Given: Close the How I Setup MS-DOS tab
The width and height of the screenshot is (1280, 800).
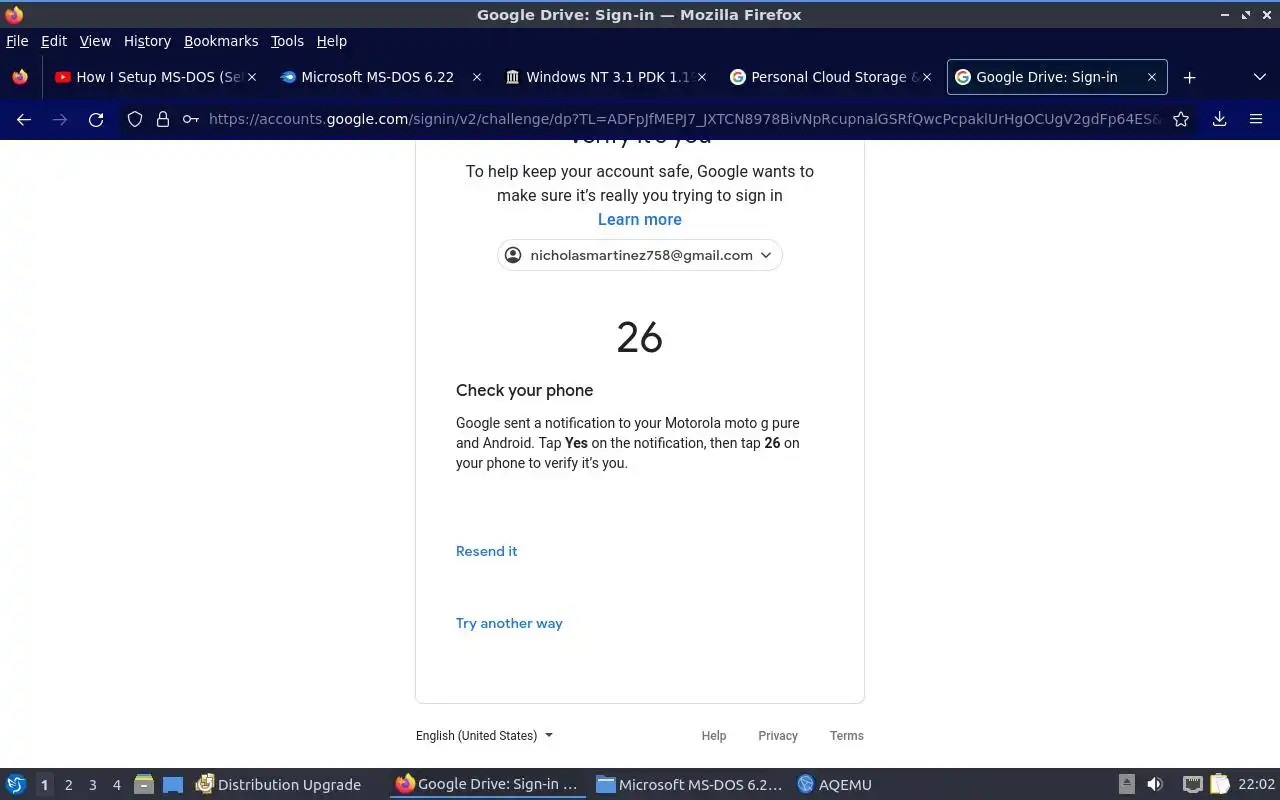Looking at the screenshot, I should pyautogui.click(x=252, y=77).
